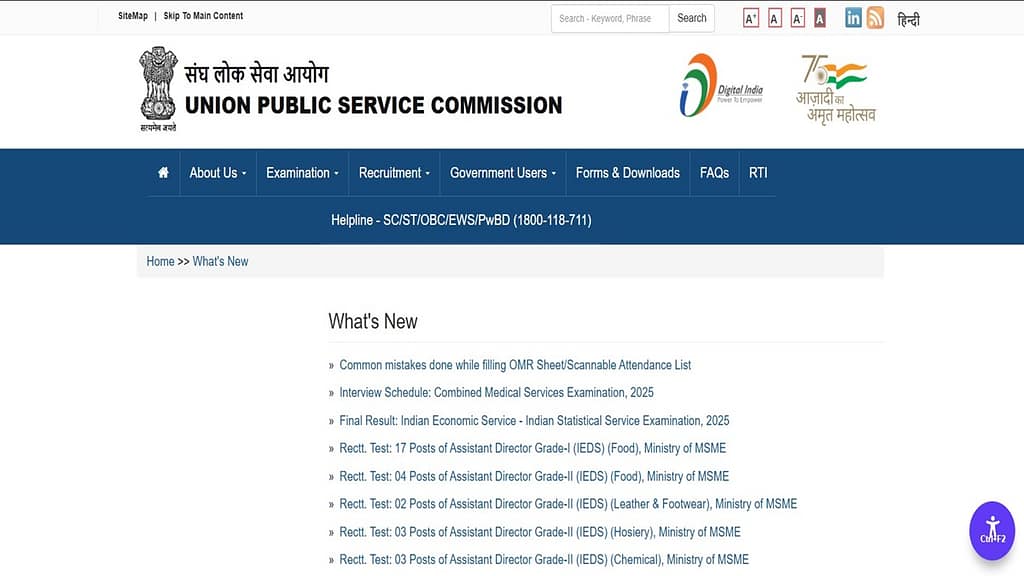Open the Government Users dropdown

click(502, 172)
